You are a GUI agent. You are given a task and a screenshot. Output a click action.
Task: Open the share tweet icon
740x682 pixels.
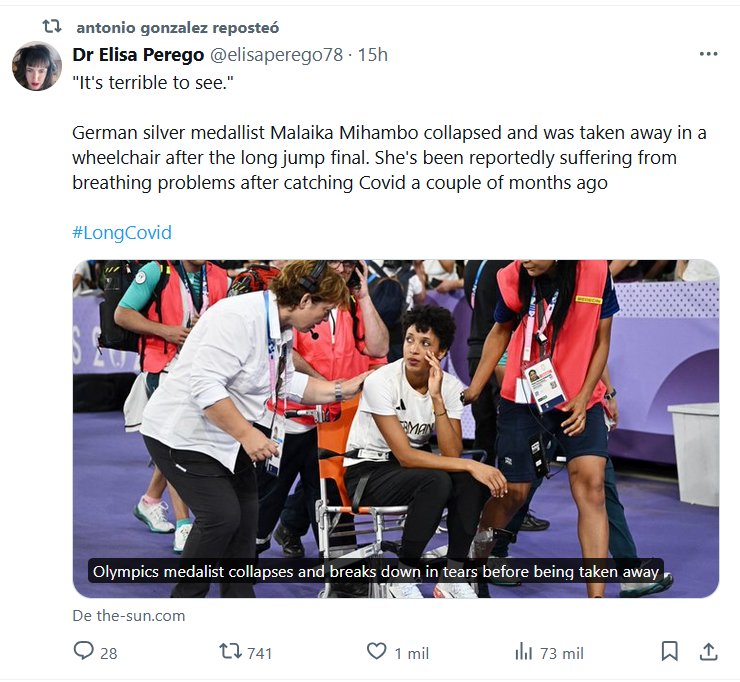(x=708, y=652)
